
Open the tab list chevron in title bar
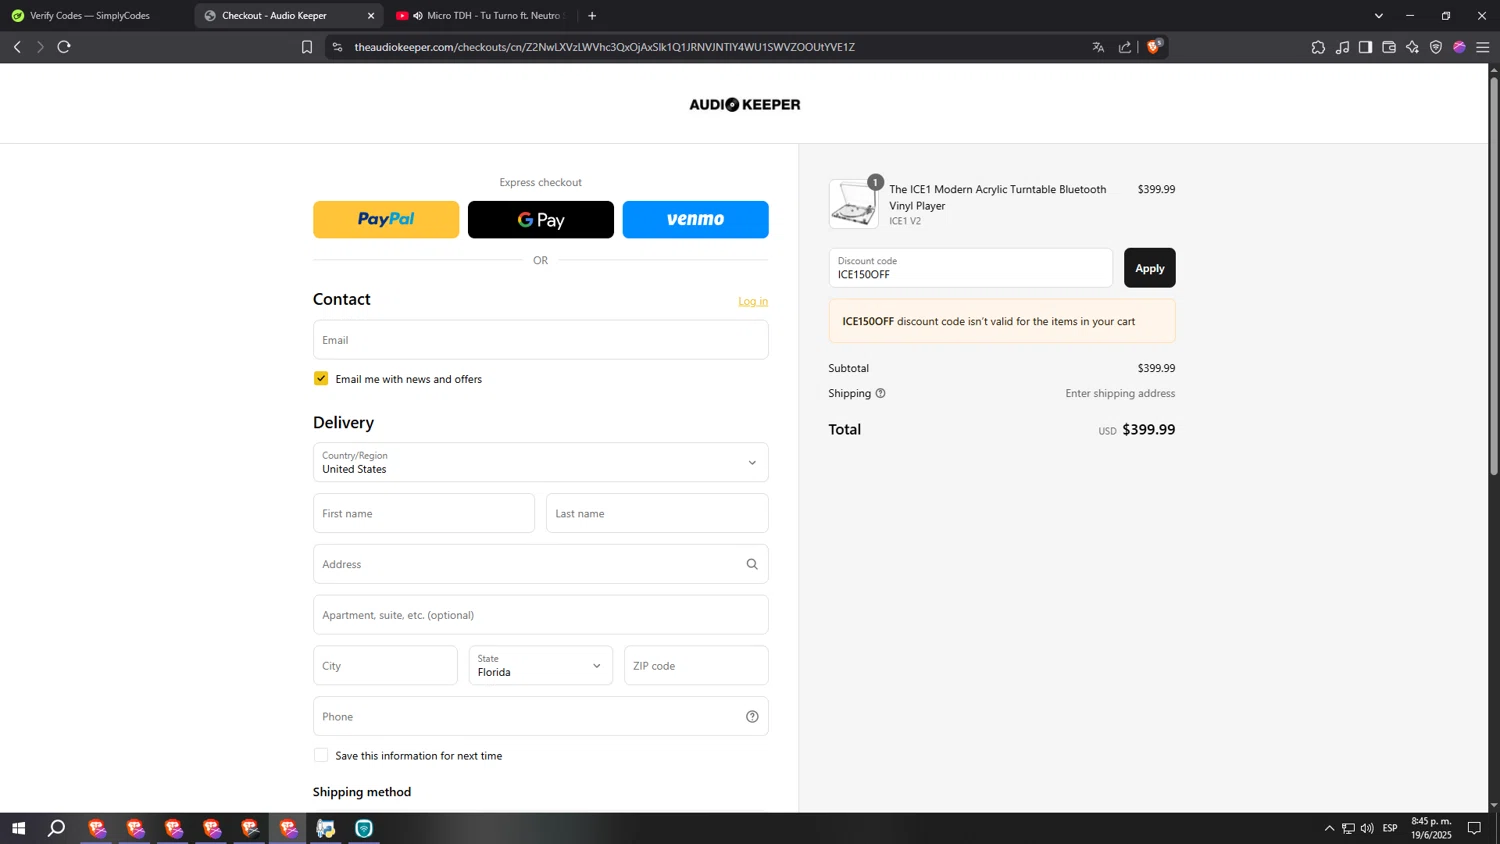point(1379,16)
